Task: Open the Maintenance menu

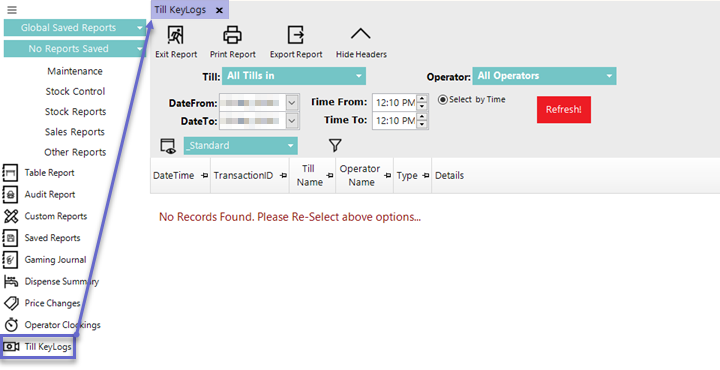Action: pyautogui.click(x=75, y=71)
